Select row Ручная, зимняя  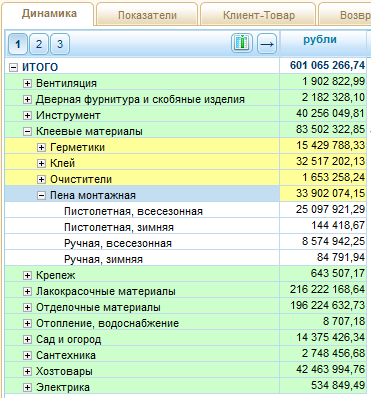(x=185, y=259)
